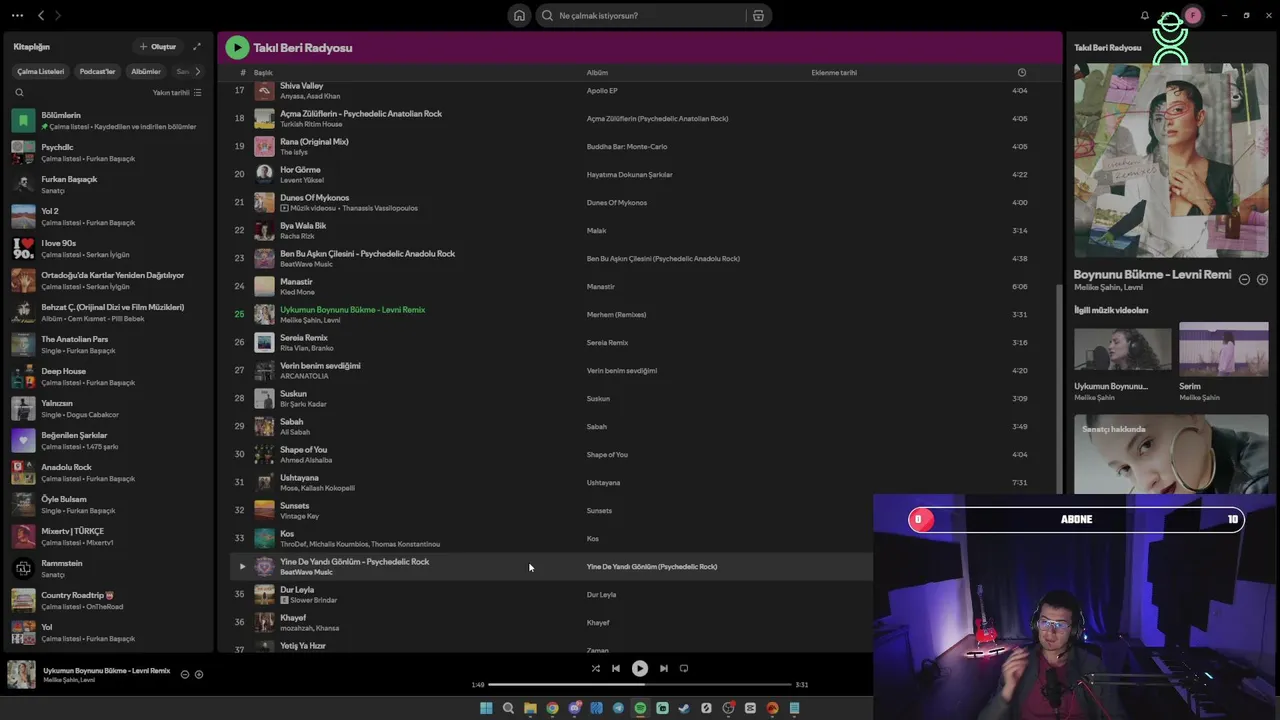Skip to previous track
This screenshot has width=1280, height=720.
(x=616, y=668)
